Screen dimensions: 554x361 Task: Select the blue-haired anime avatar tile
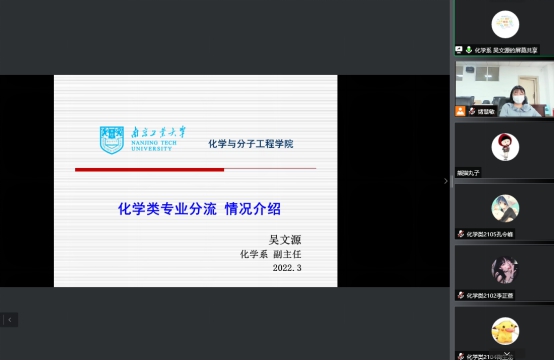505,208
